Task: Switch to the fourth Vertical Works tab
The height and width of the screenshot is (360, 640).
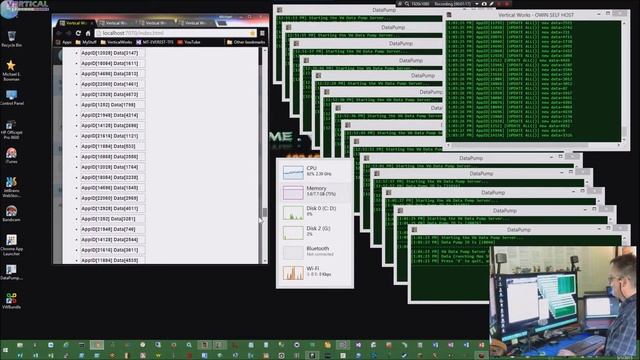Action: pos(195,23)
